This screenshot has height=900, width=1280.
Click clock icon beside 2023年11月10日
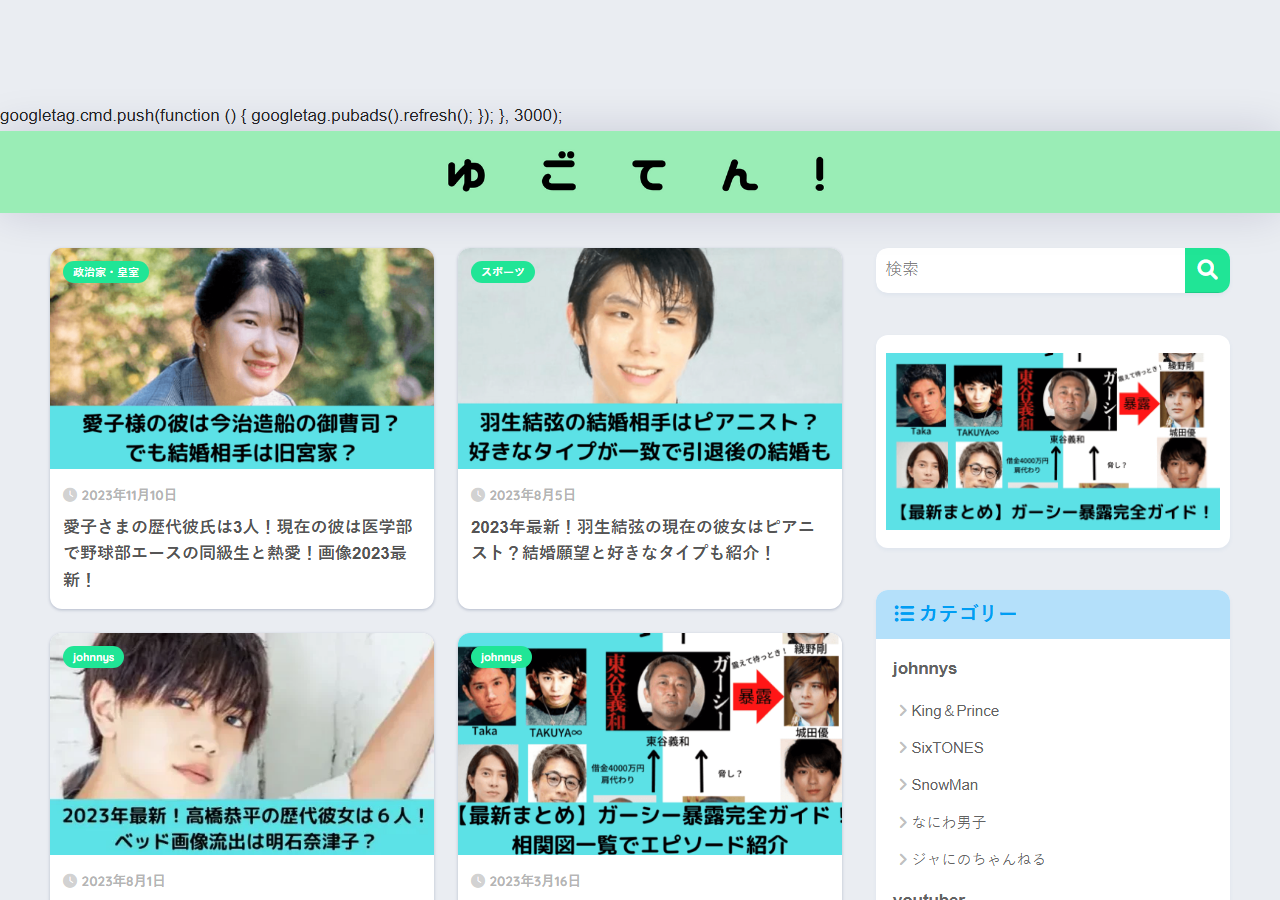coord(70,495)
